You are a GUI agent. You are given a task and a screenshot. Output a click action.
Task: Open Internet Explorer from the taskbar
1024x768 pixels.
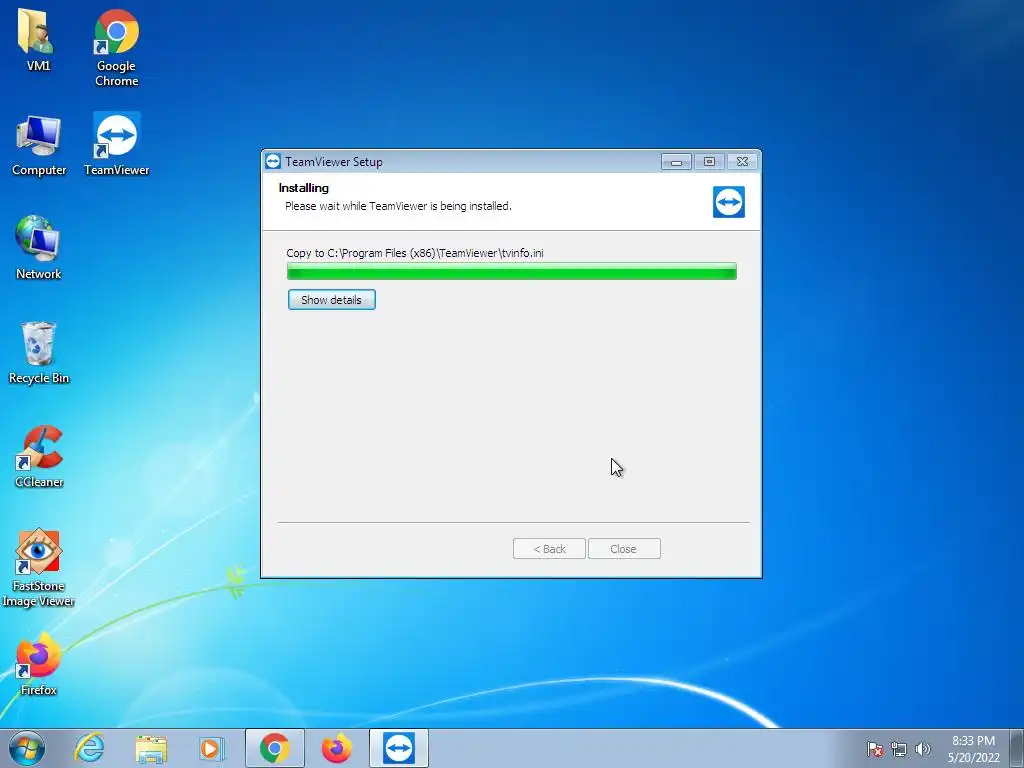[x=89, y=748]
